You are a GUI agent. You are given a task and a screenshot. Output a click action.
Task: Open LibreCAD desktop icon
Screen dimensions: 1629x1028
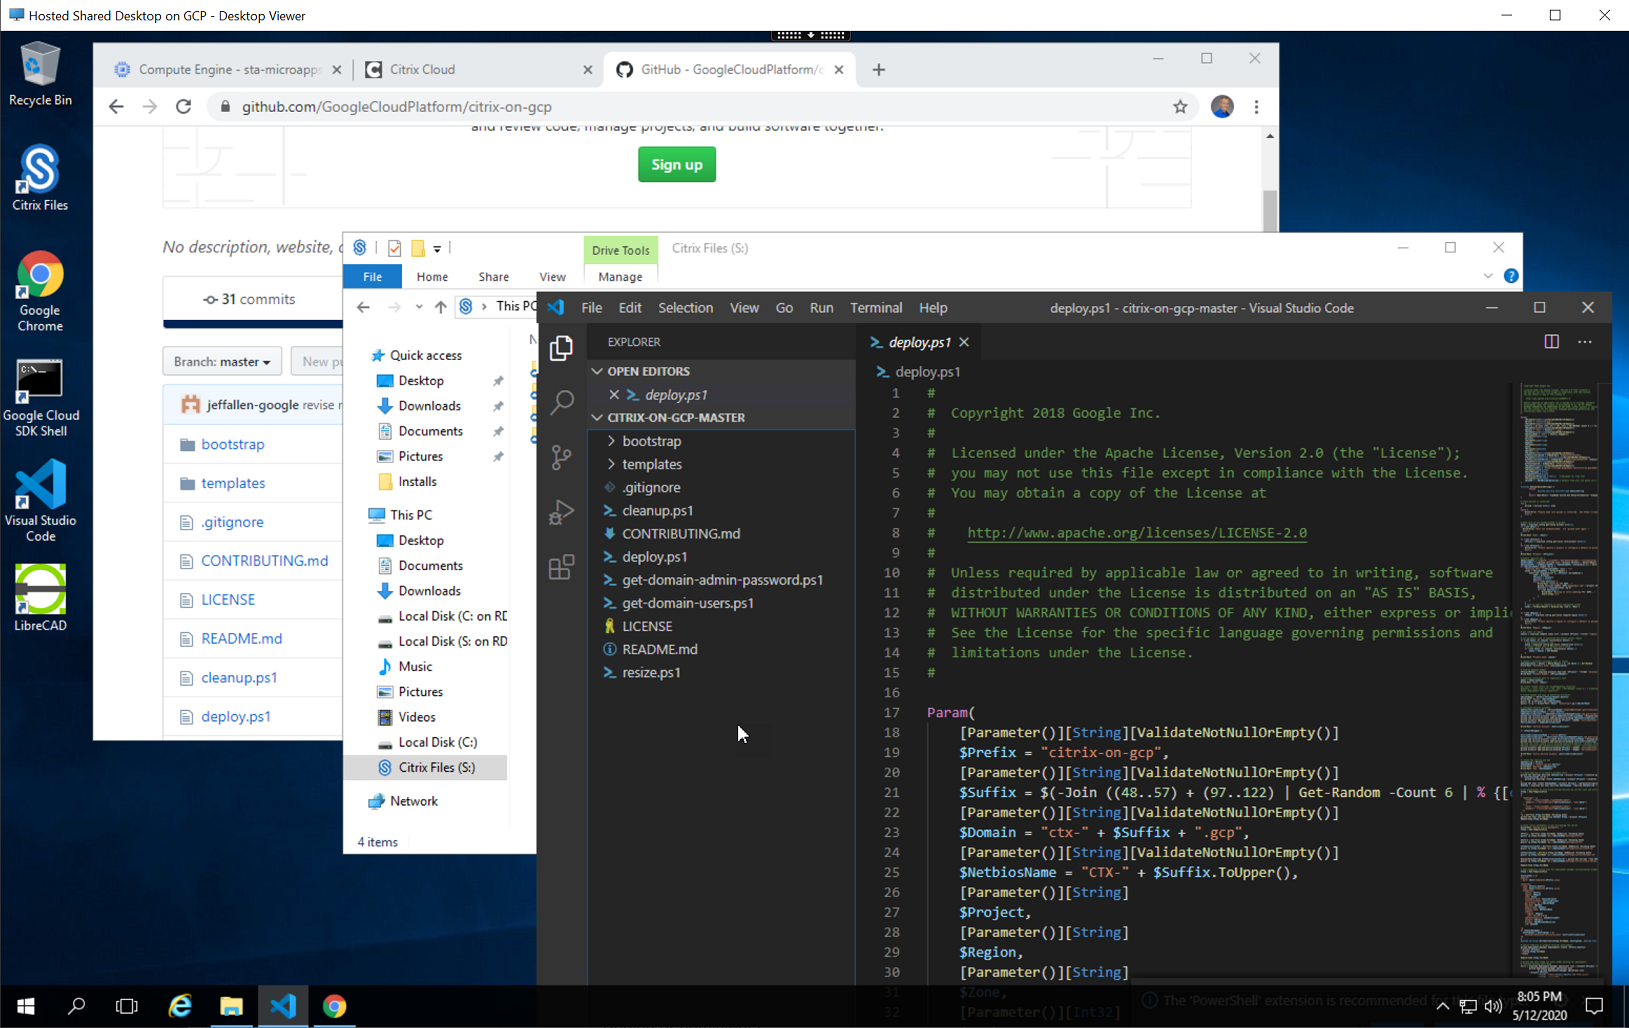pyautogui.click(x=40, y=598)
